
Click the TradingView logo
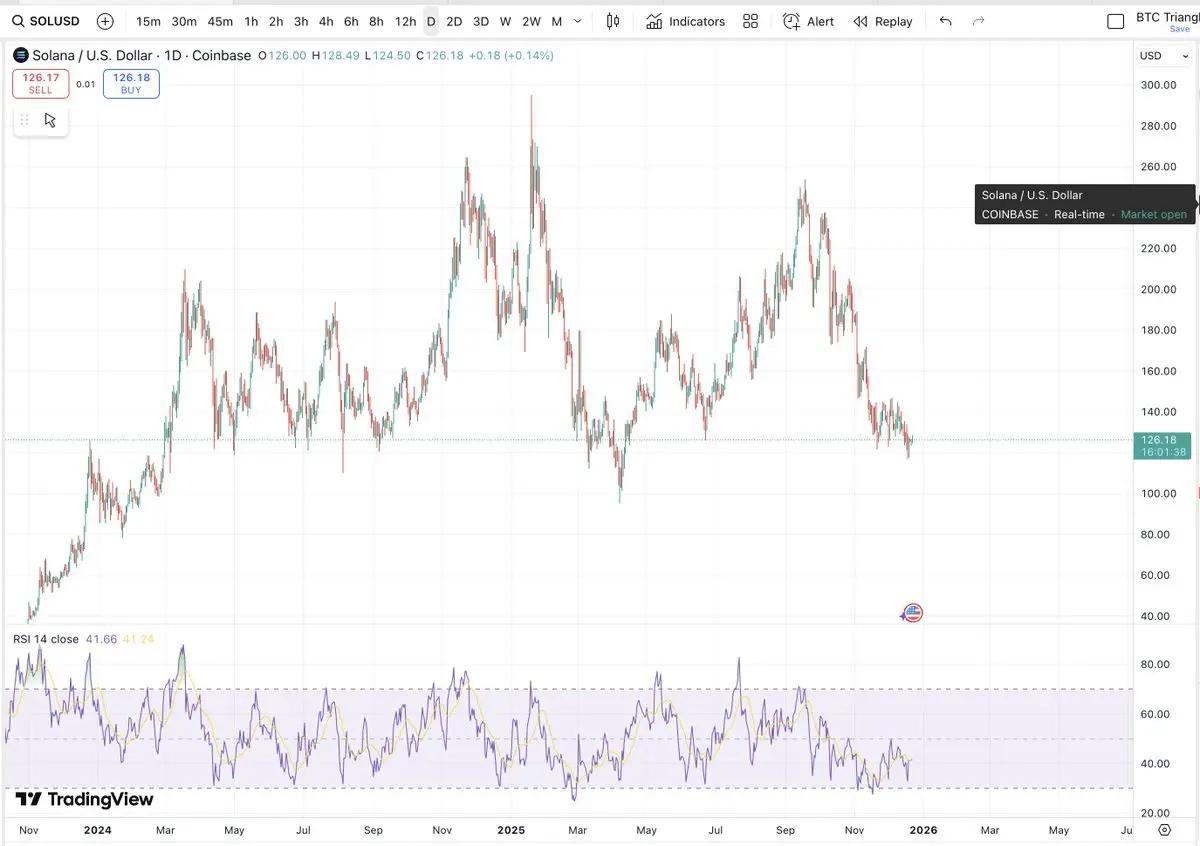(85, 799)
